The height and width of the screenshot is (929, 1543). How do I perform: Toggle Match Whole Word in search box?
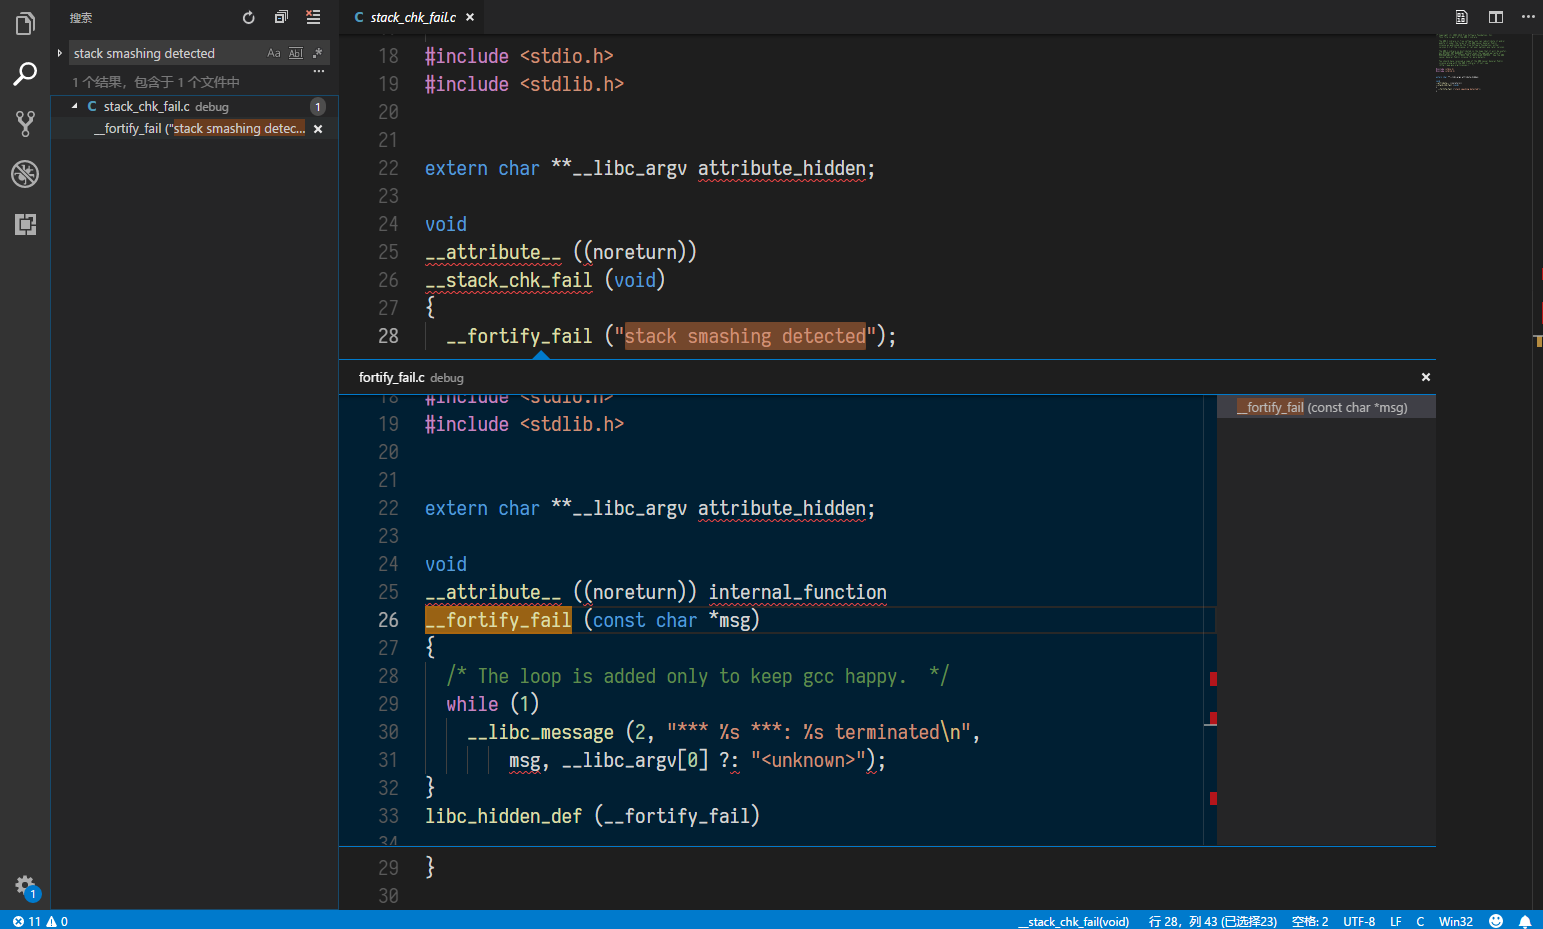[x=296, y=53]
